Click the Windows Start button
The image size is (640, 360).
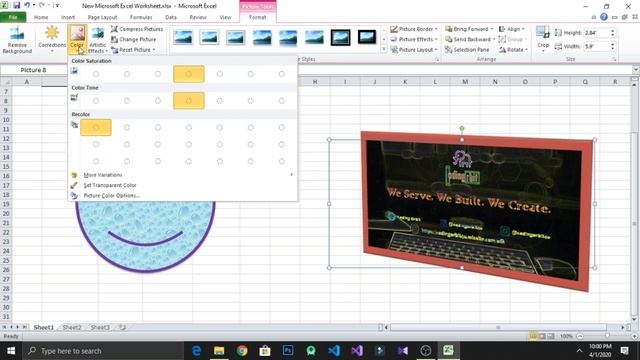pyautogui.click(x=11, y=351)
